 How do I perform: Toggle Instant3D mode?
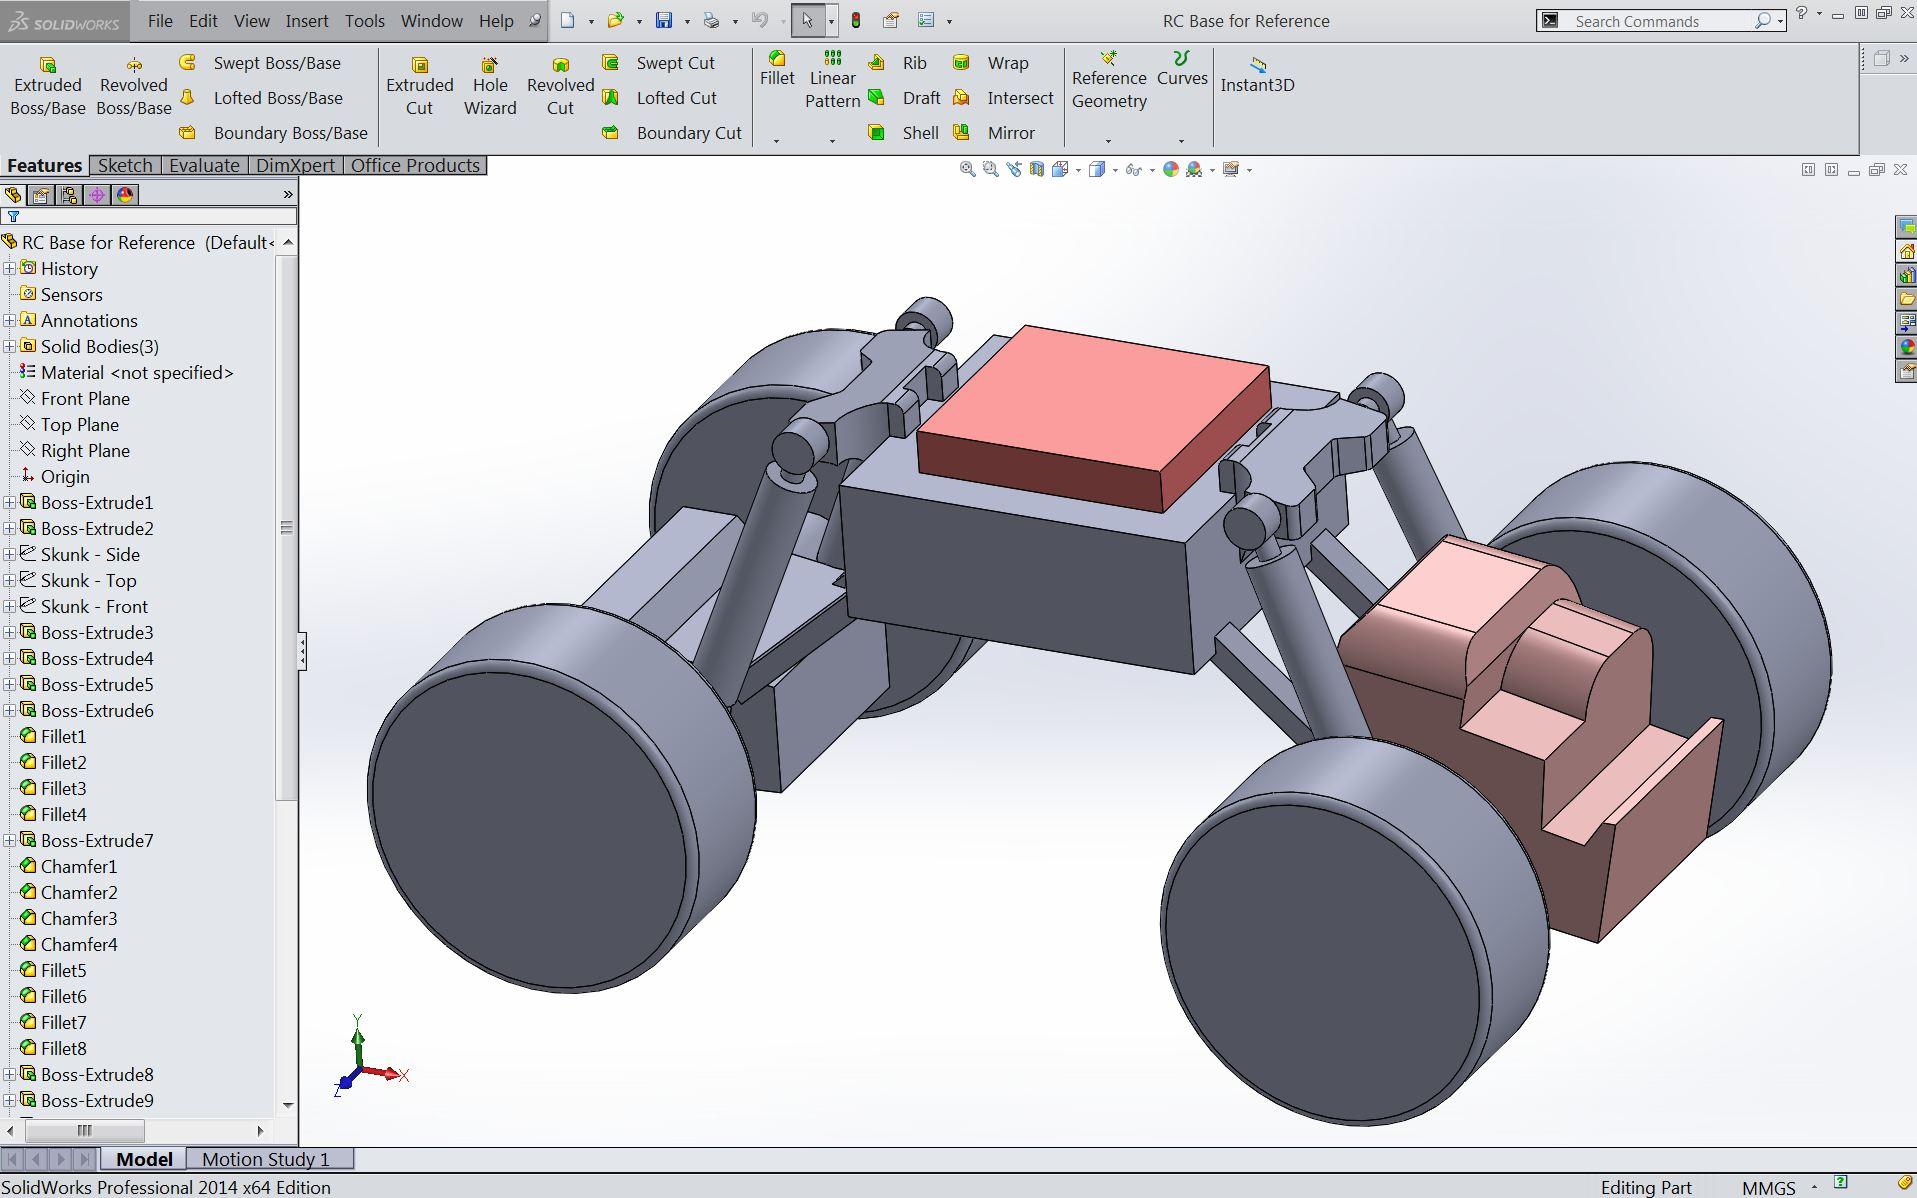tap(1257, 75)
